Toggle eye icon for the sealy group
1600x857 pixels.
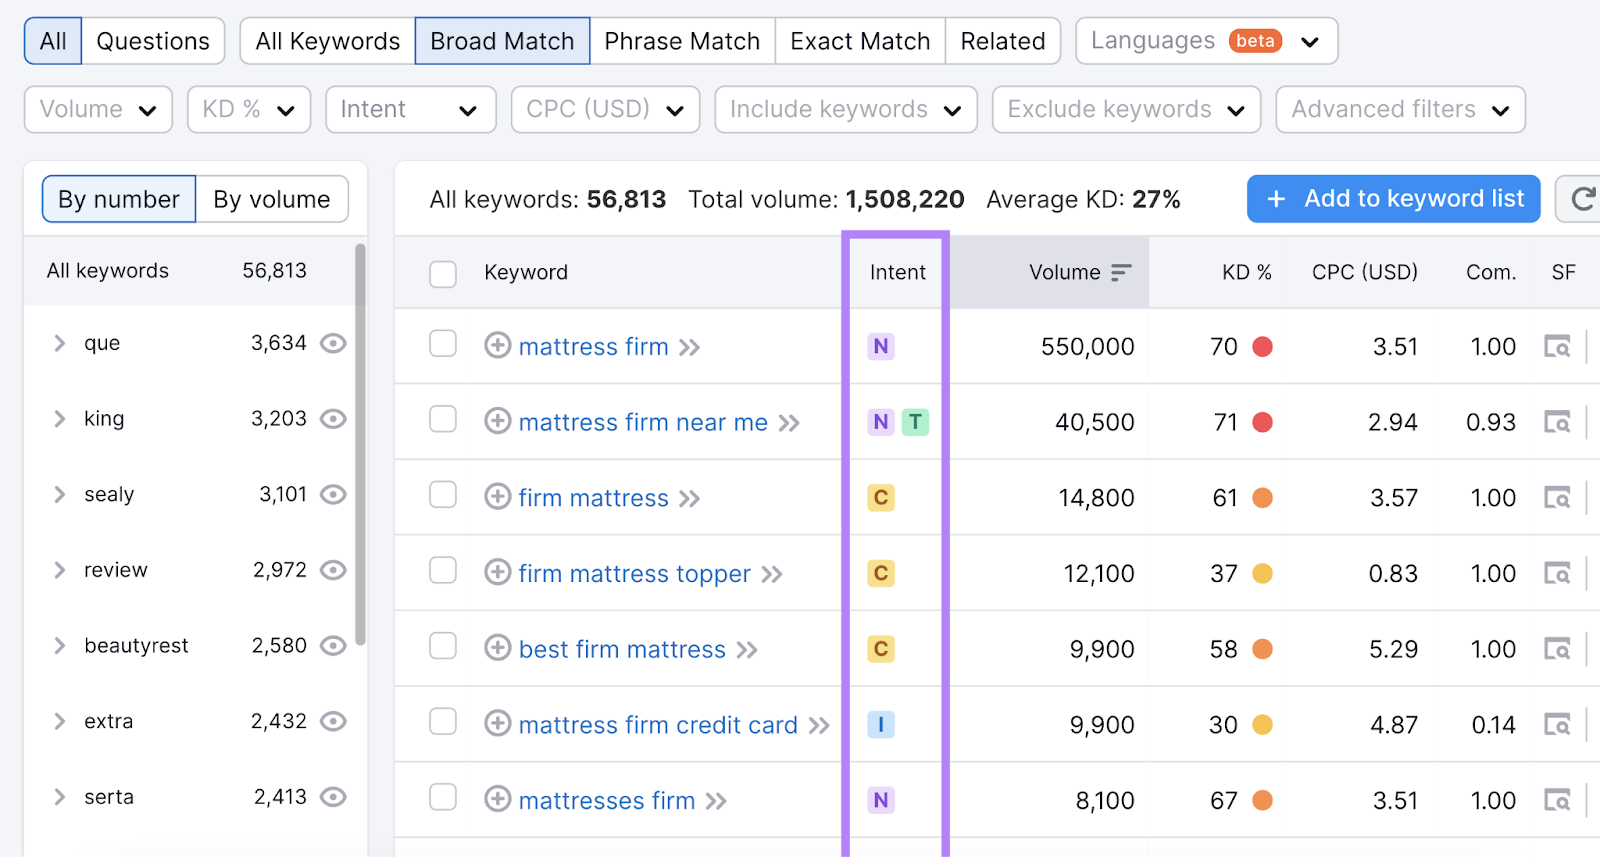[x=333, y=494]
